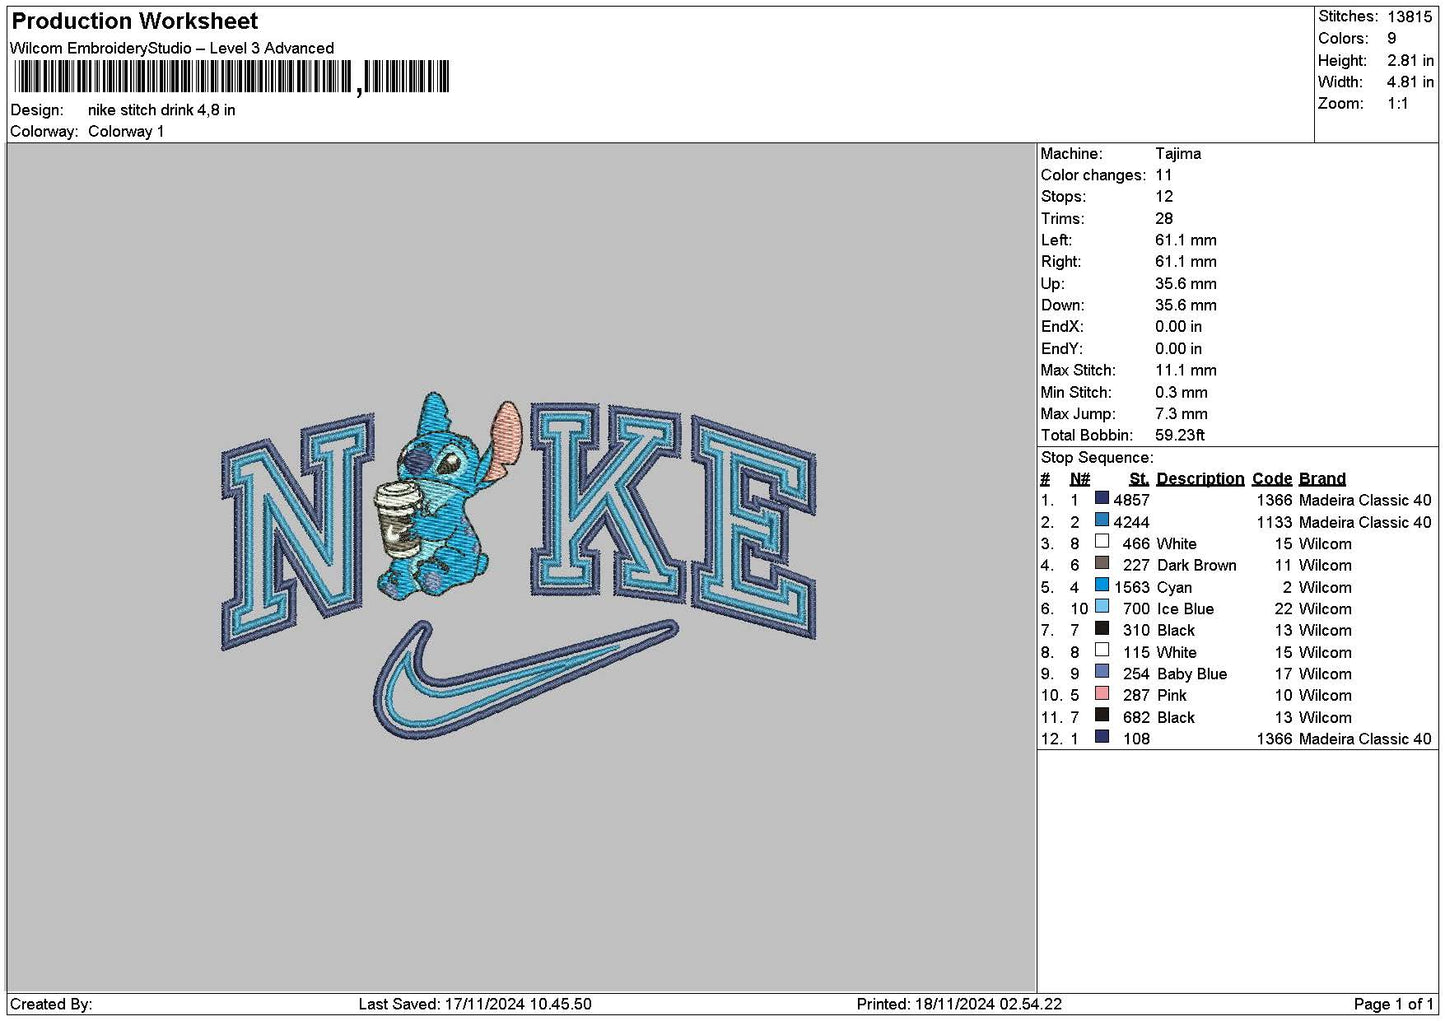Click the Up value 35.6 mm
1445x1021 pixels.
pos(1186,284)
